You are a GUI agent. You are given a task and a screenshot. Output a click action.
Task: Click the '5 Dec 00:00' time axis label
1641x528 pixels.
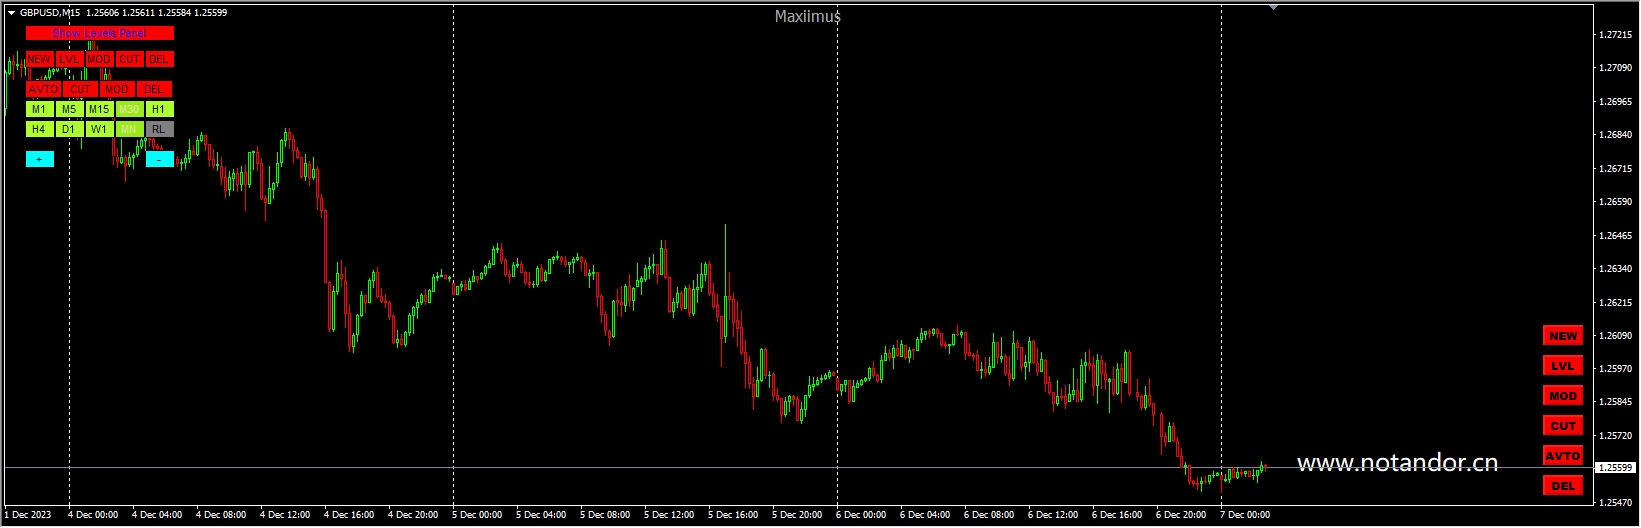tap(477, 515)
